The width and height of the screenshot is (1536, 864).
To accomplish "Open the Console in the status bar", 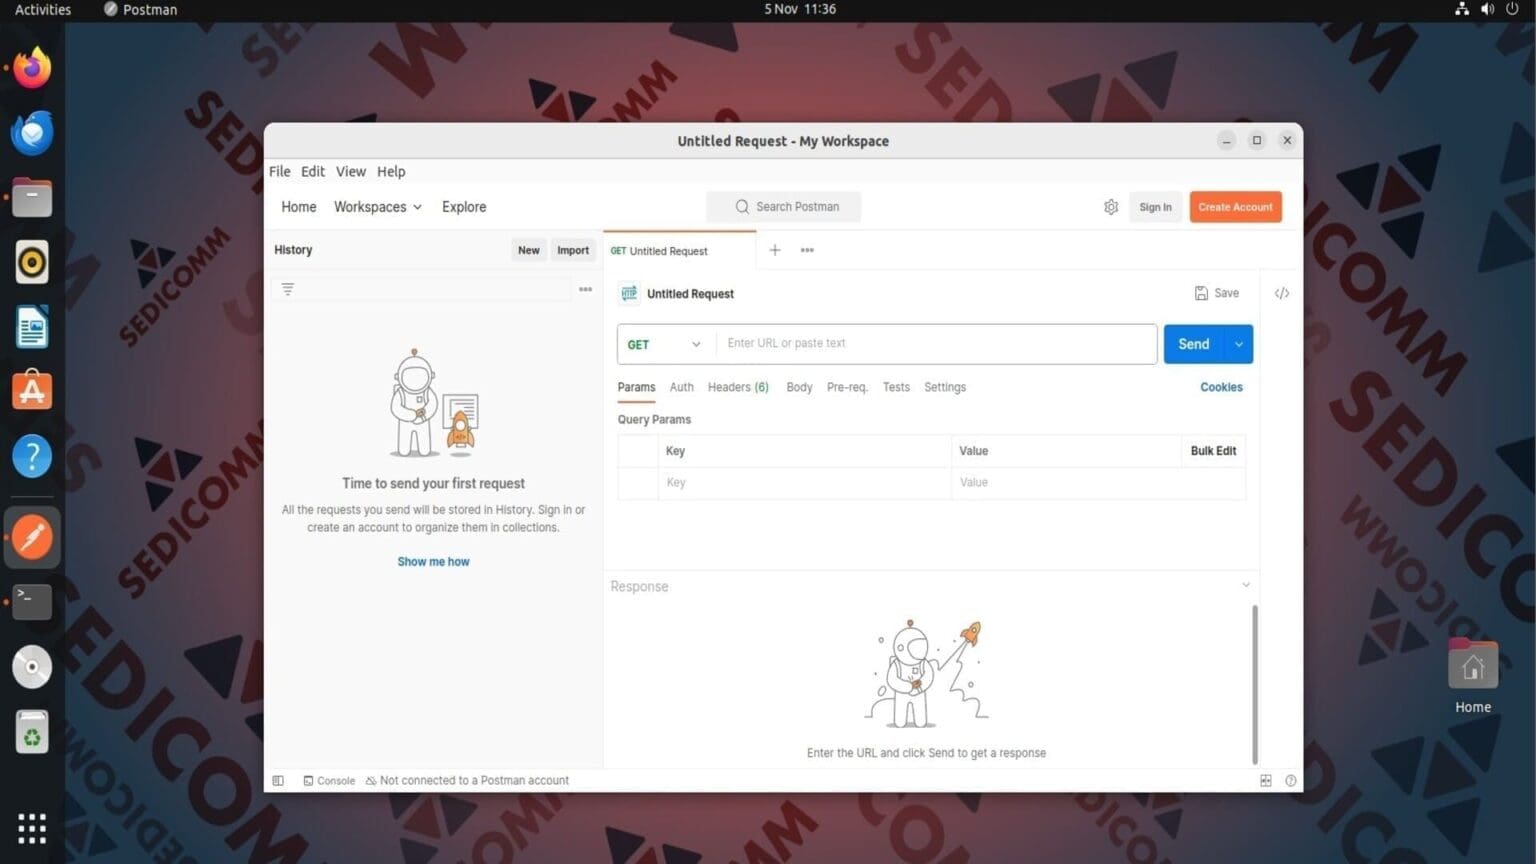I will [329, 781].
